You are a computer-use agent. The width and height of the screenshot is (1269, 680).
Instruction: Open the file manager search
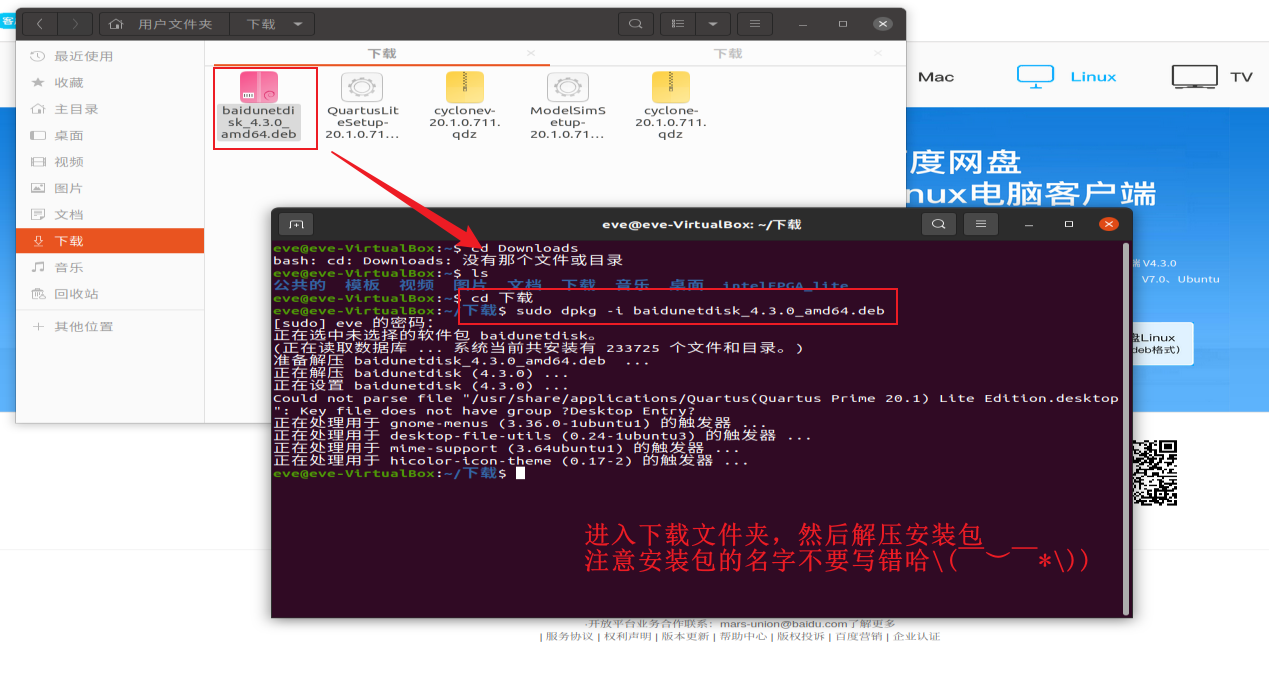(x=636, y=24)
